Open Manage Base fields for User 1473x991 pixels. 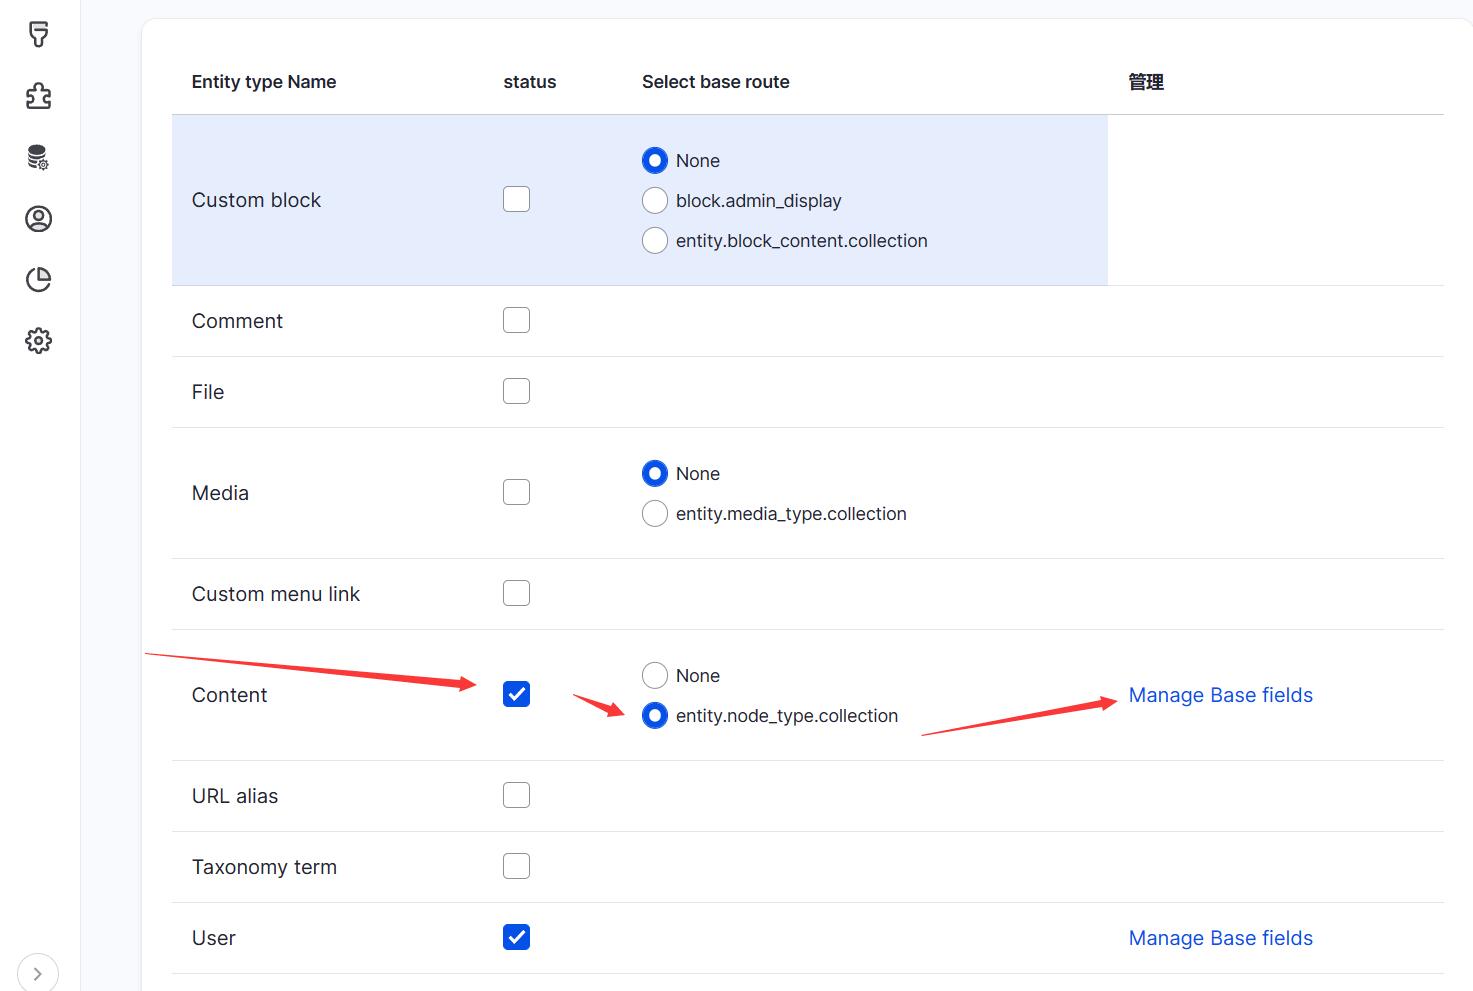1220,938
